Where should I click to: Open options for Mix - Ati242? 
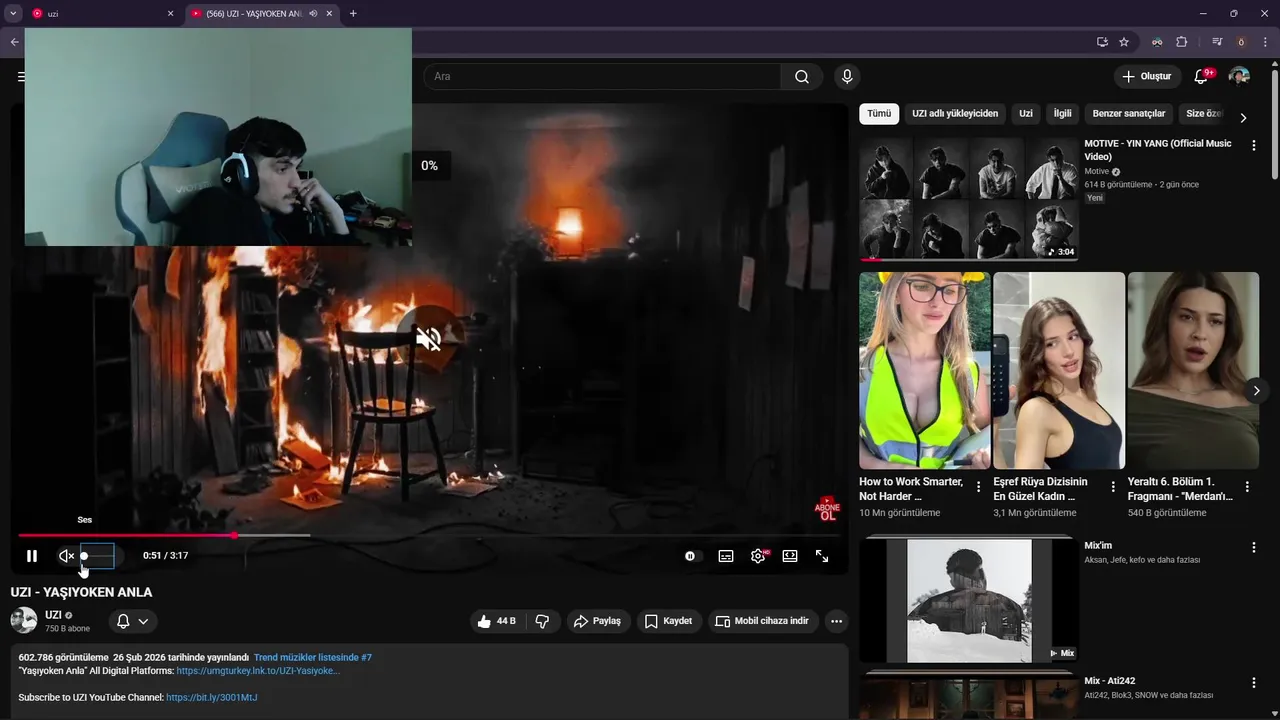(x=1254, y=683)
